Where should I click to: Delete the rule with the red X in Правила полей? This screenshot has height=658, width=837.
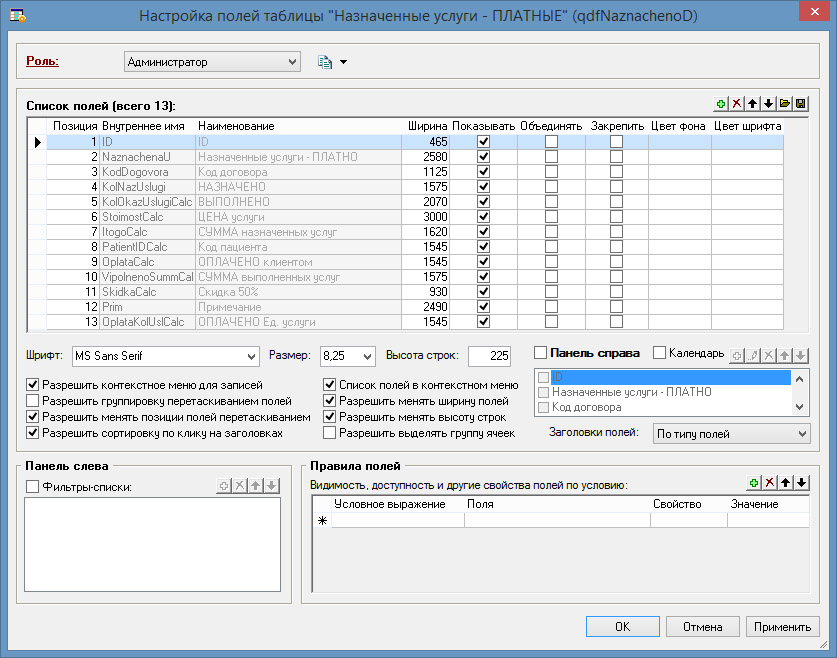[769, 483]
